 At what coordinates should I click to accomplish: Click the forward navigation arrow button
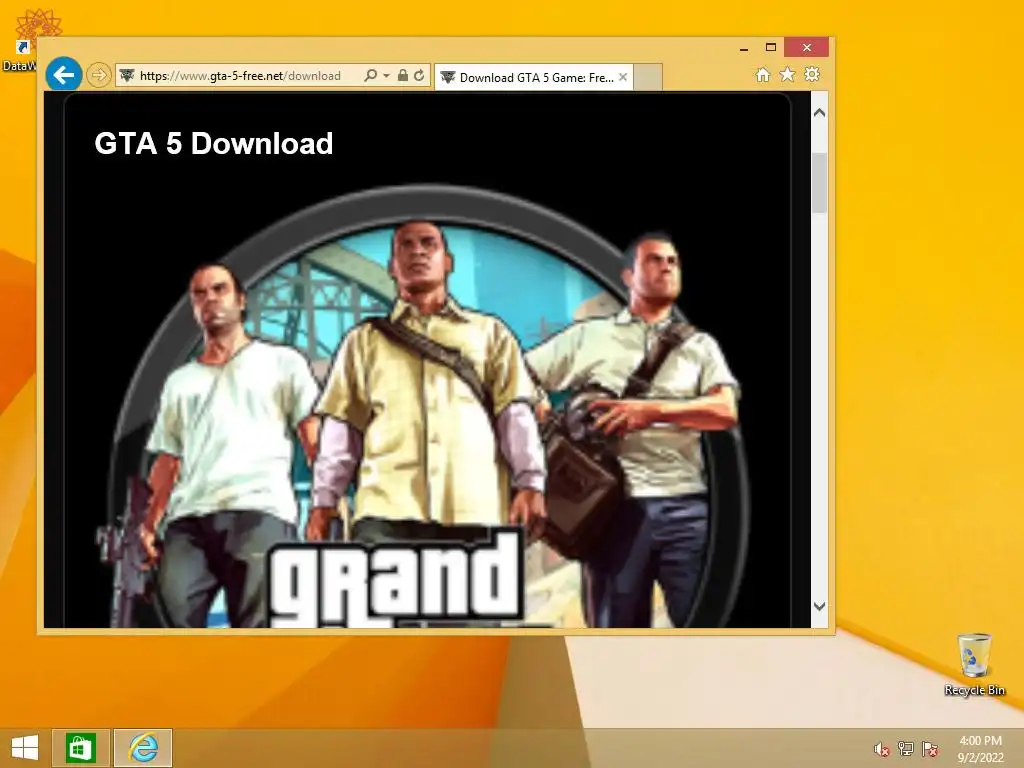click(x=99, y=75)
